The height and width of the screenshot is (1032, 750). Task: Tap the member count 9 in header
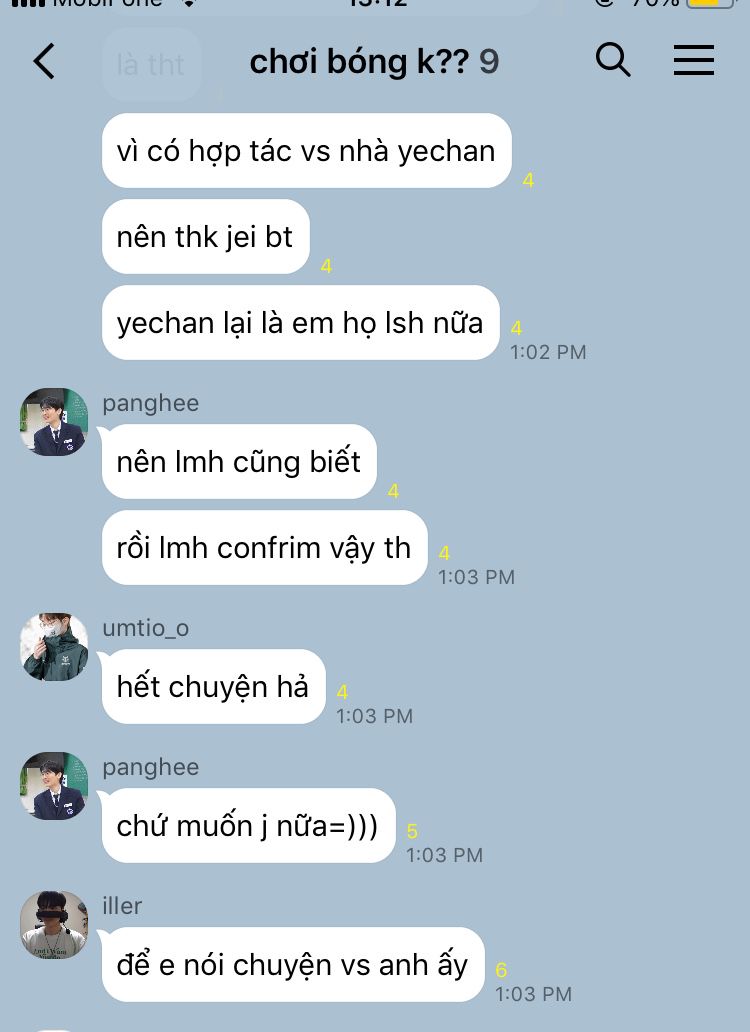(489, 62)
